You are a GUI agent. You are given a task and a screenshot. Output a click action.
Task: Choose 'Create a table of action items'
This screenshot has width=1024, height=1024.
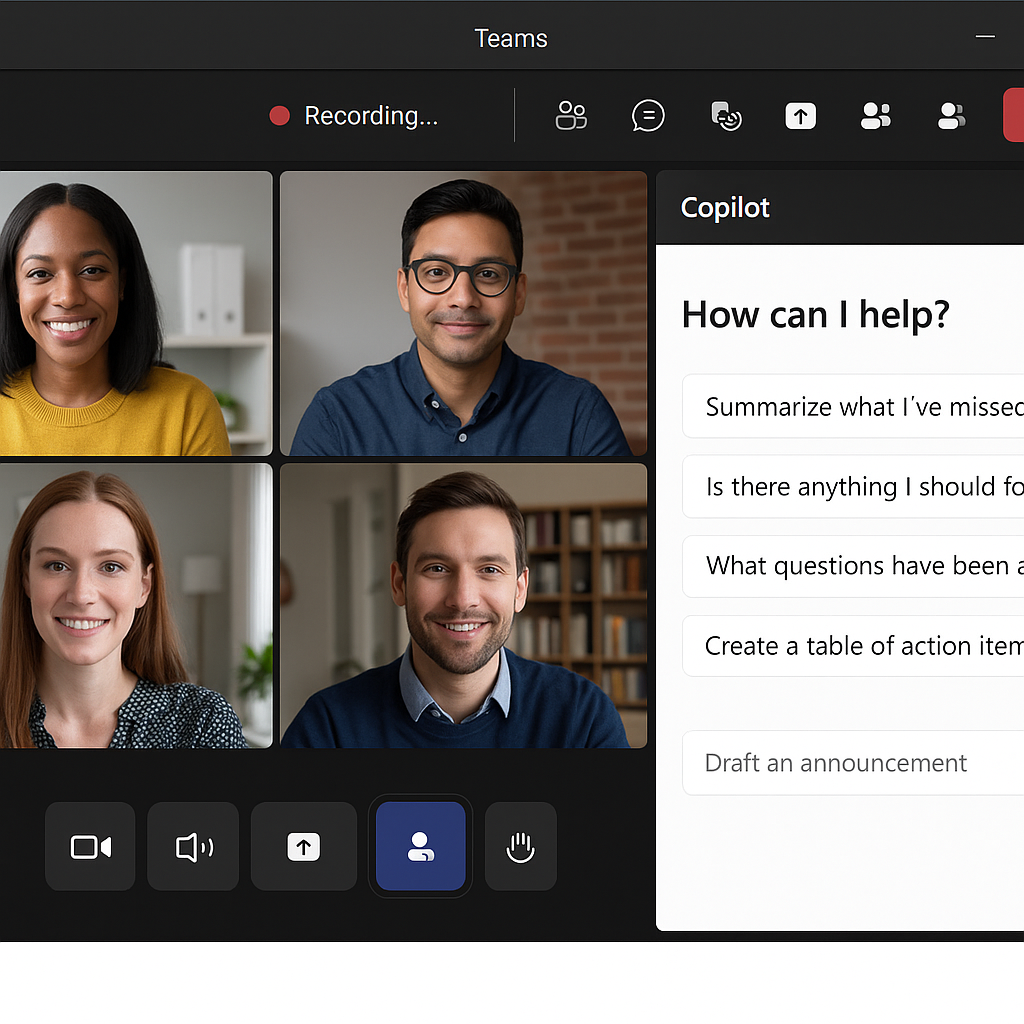point(853,646)
